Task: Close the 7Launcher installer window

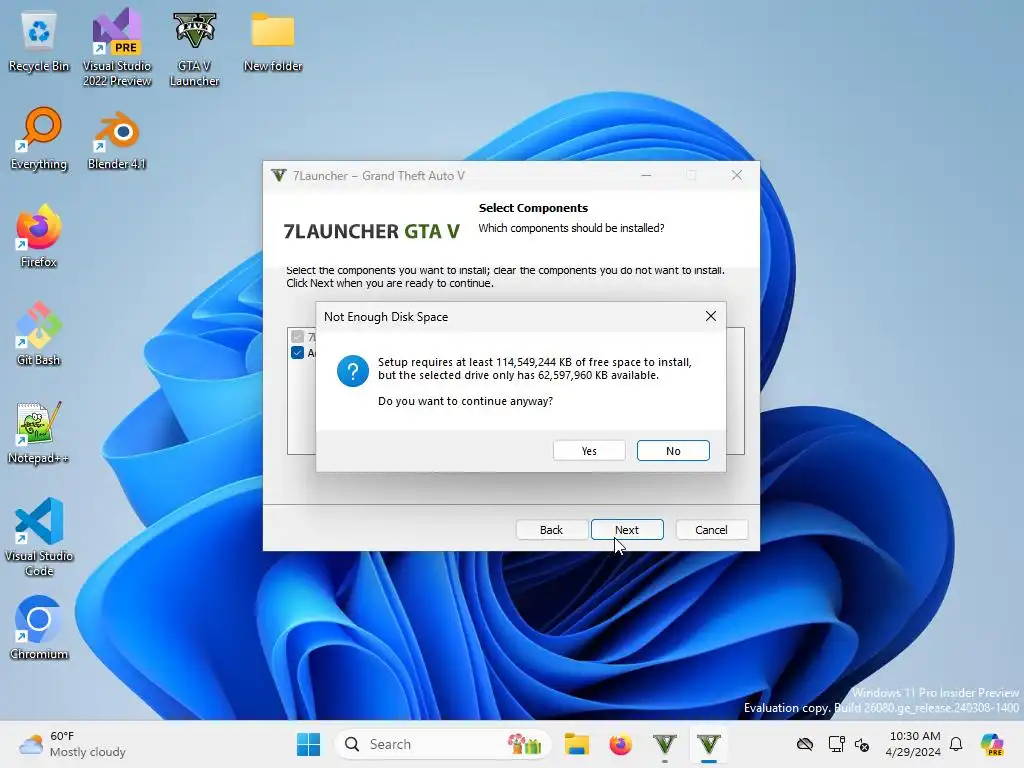Action: pos(737,175)
